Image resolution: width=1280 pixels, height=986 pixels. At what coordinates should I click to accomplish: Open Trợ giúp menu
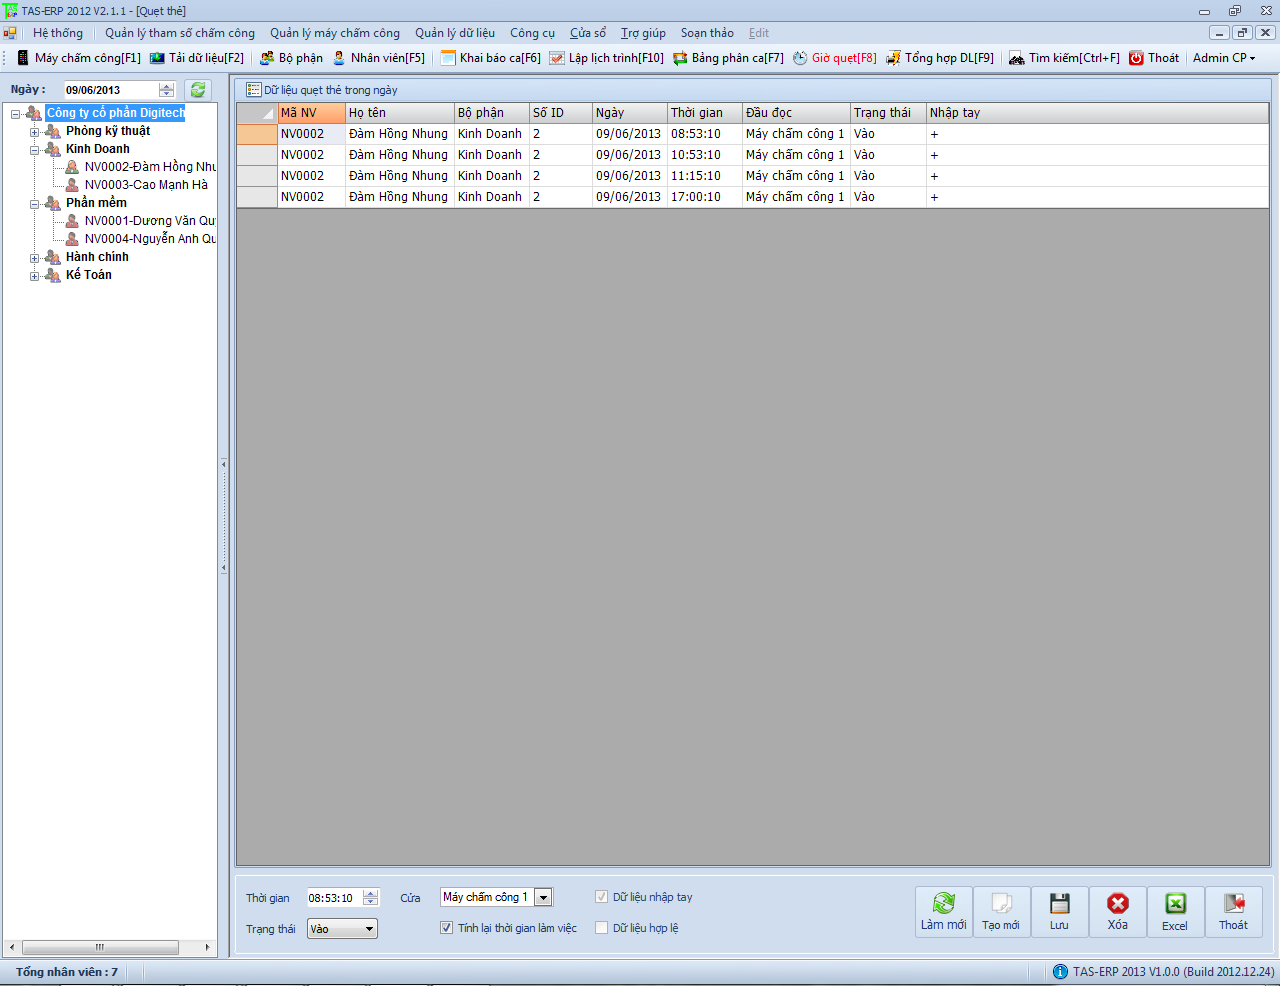point(643,33)
